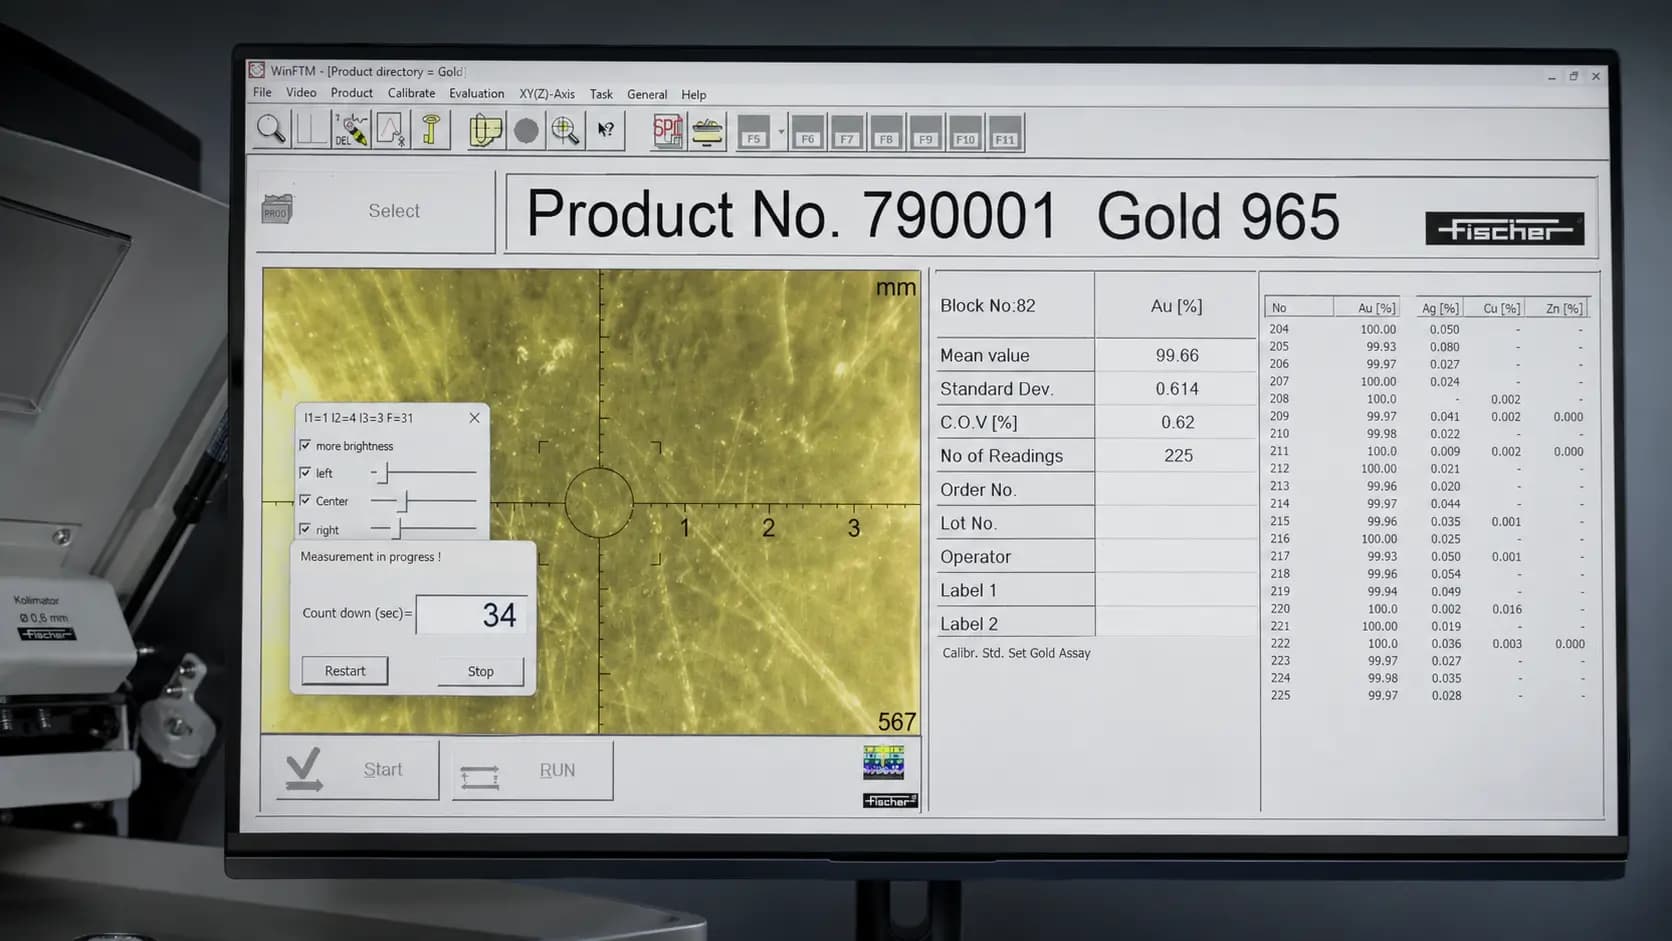Click the WinFTM app icon in title bar
The image size is (1672, 941).
pyautogui.click(x=257, y=70)
